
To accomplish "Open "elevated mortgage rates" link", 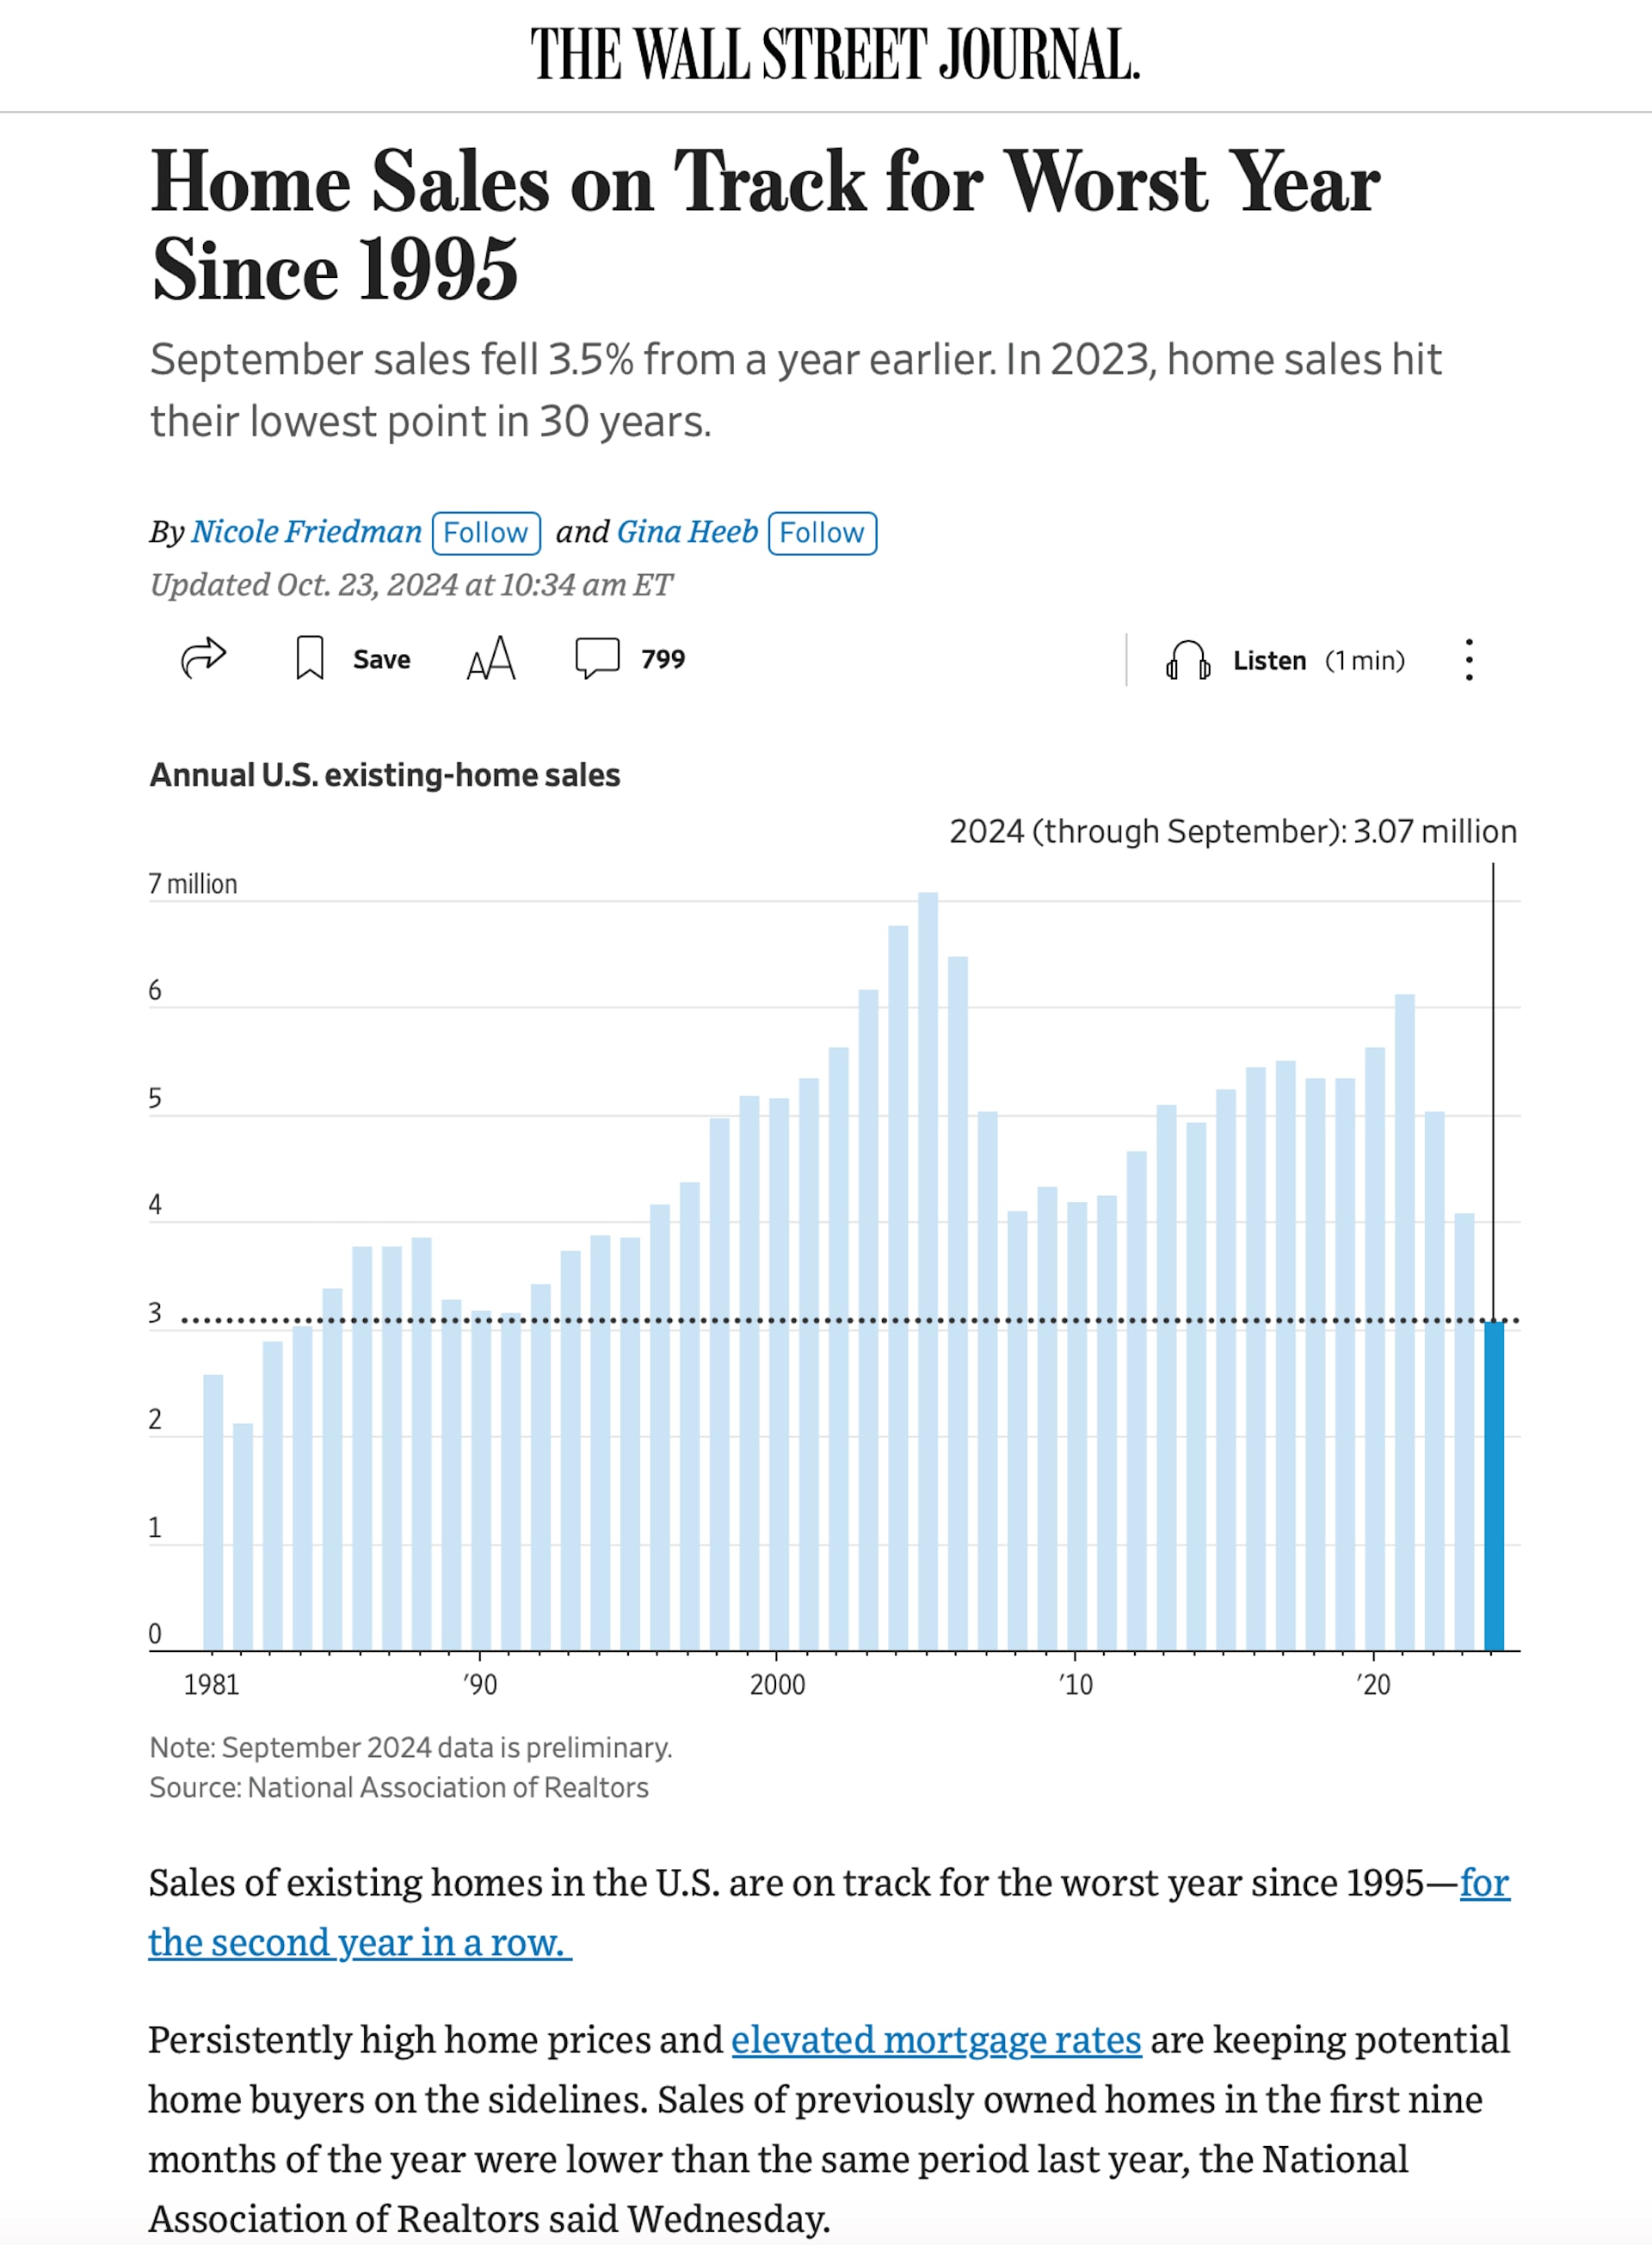I will [936, 2039].
